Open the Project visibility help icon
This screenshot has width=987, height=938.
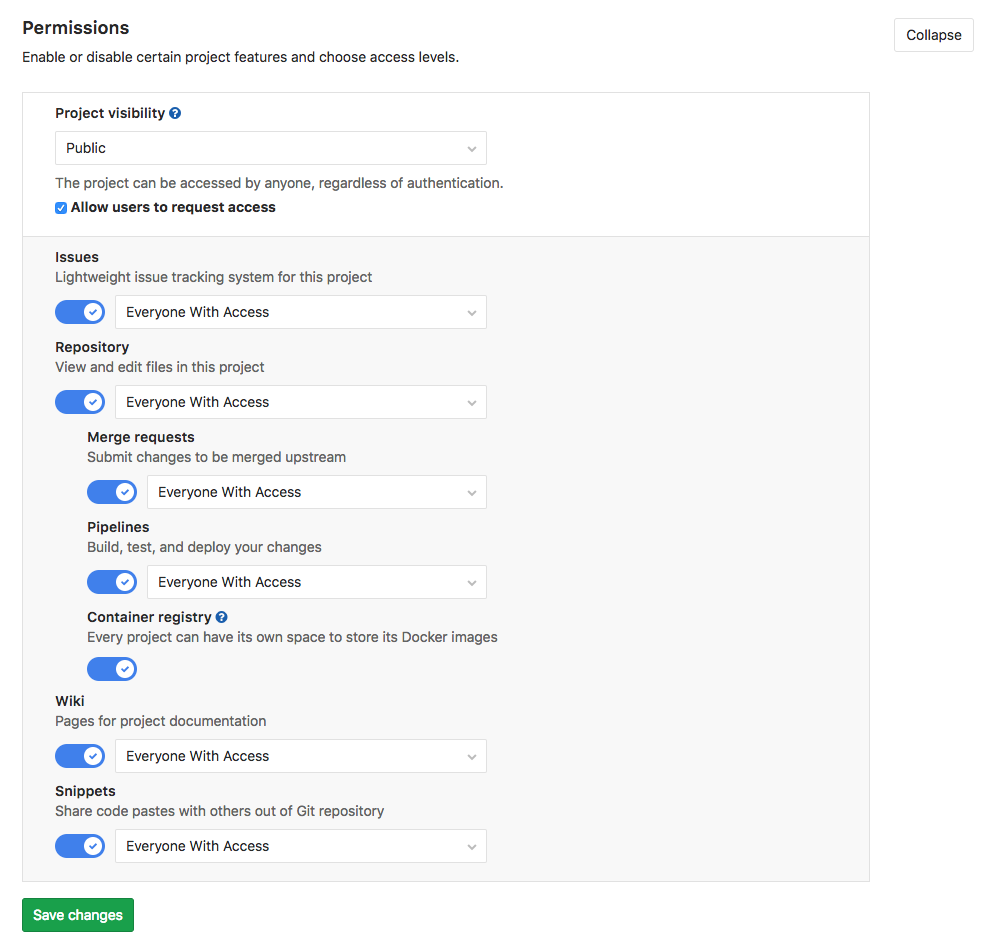tap(175, 113)
